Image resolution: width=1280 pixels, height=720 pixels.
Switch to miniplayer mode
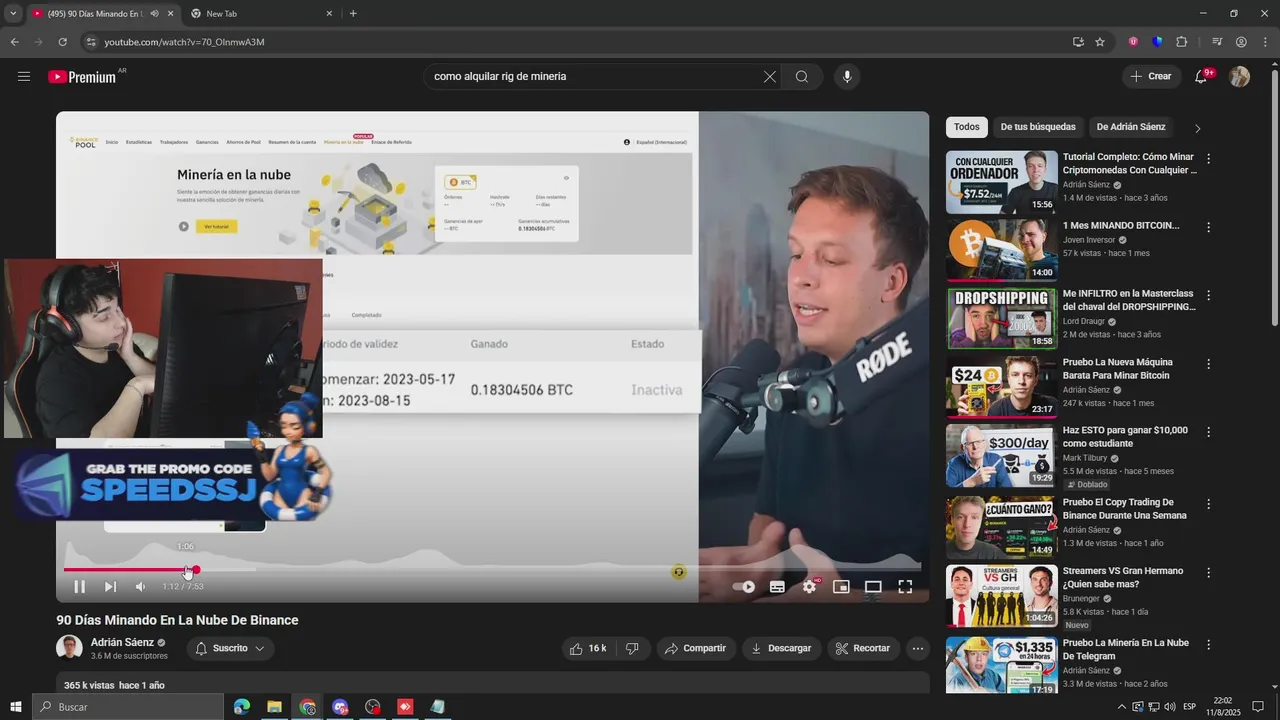[841, 587]
